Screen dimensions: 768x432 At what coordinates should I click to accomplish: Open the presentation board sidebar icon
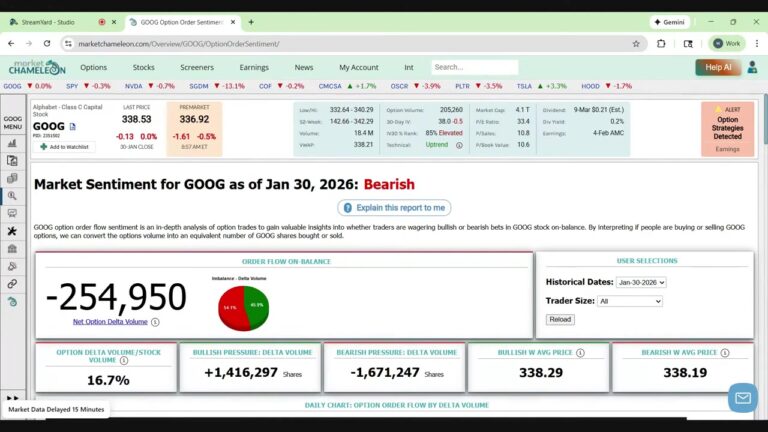[12, 214]
